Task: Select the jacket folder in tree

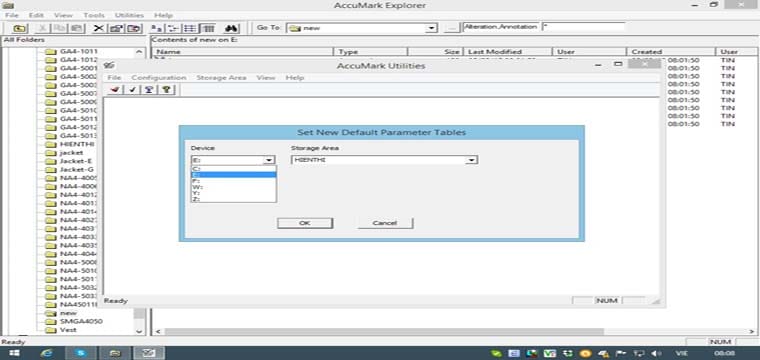Action: 71,153
